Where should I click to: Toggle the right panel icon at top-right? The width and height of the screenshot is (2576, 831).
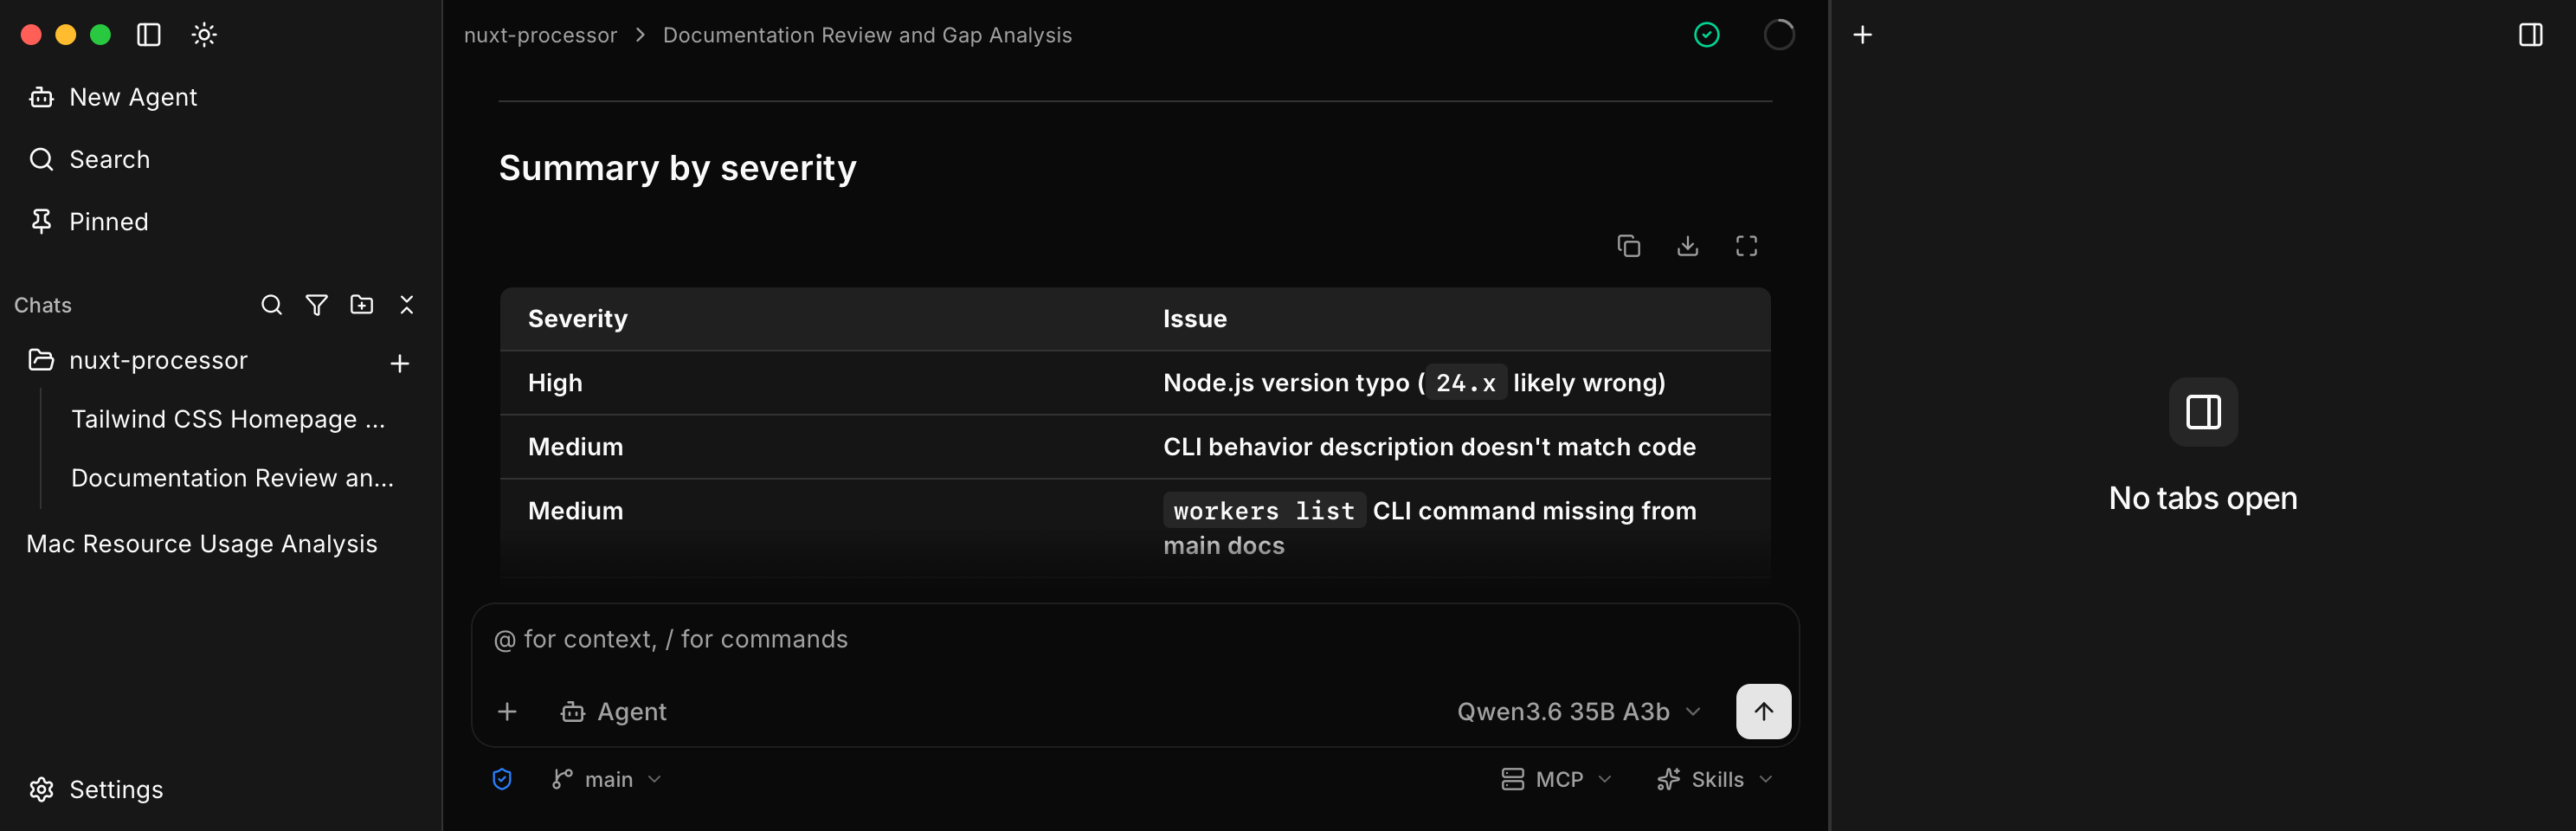pos(2530,35)
